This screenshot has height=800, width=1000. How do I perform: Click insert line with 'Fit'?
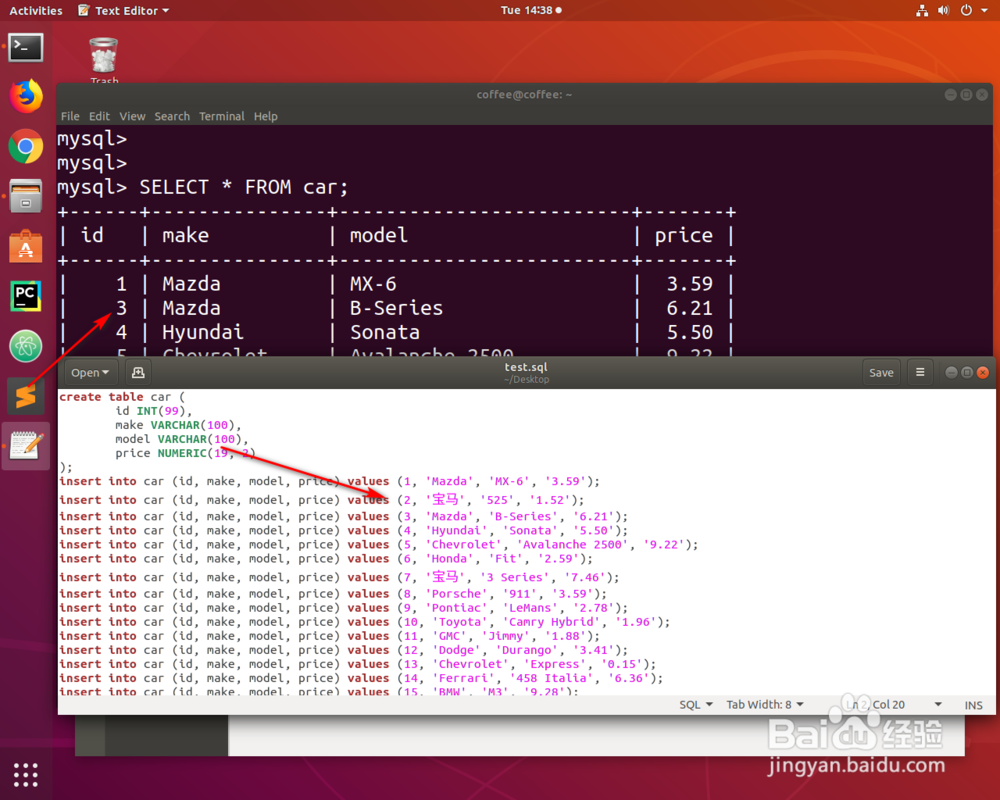pyautogui.click(x=326, y=558)
